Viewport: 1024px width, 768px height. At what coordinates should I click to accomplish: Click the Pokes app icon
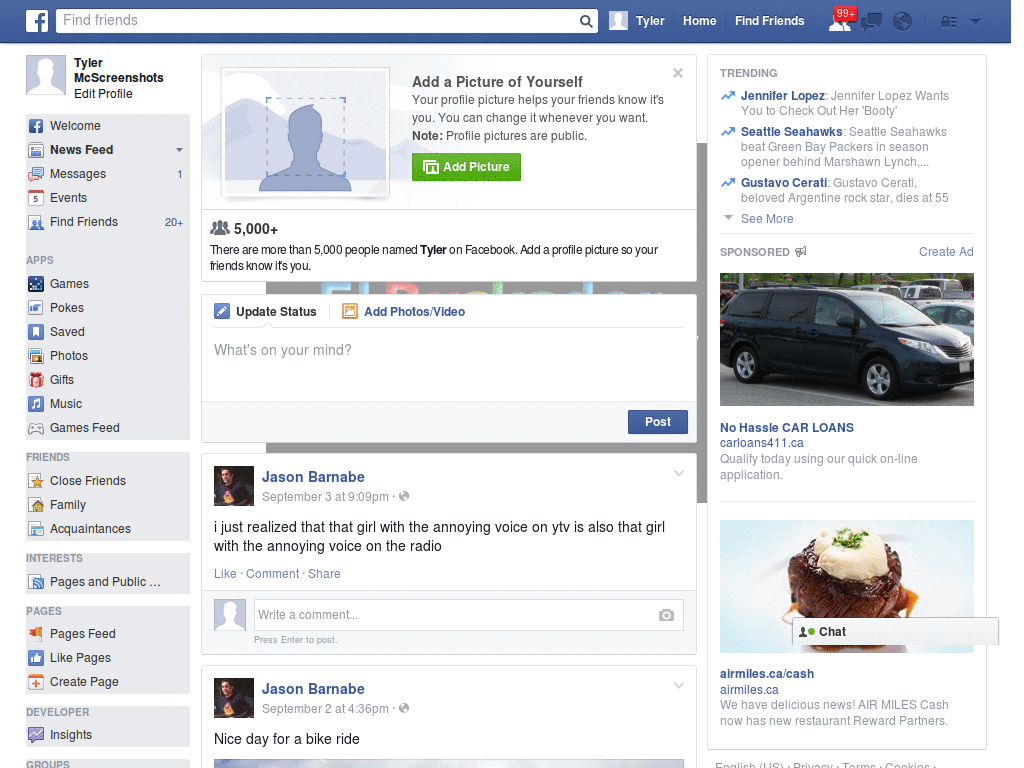point(36,308)
